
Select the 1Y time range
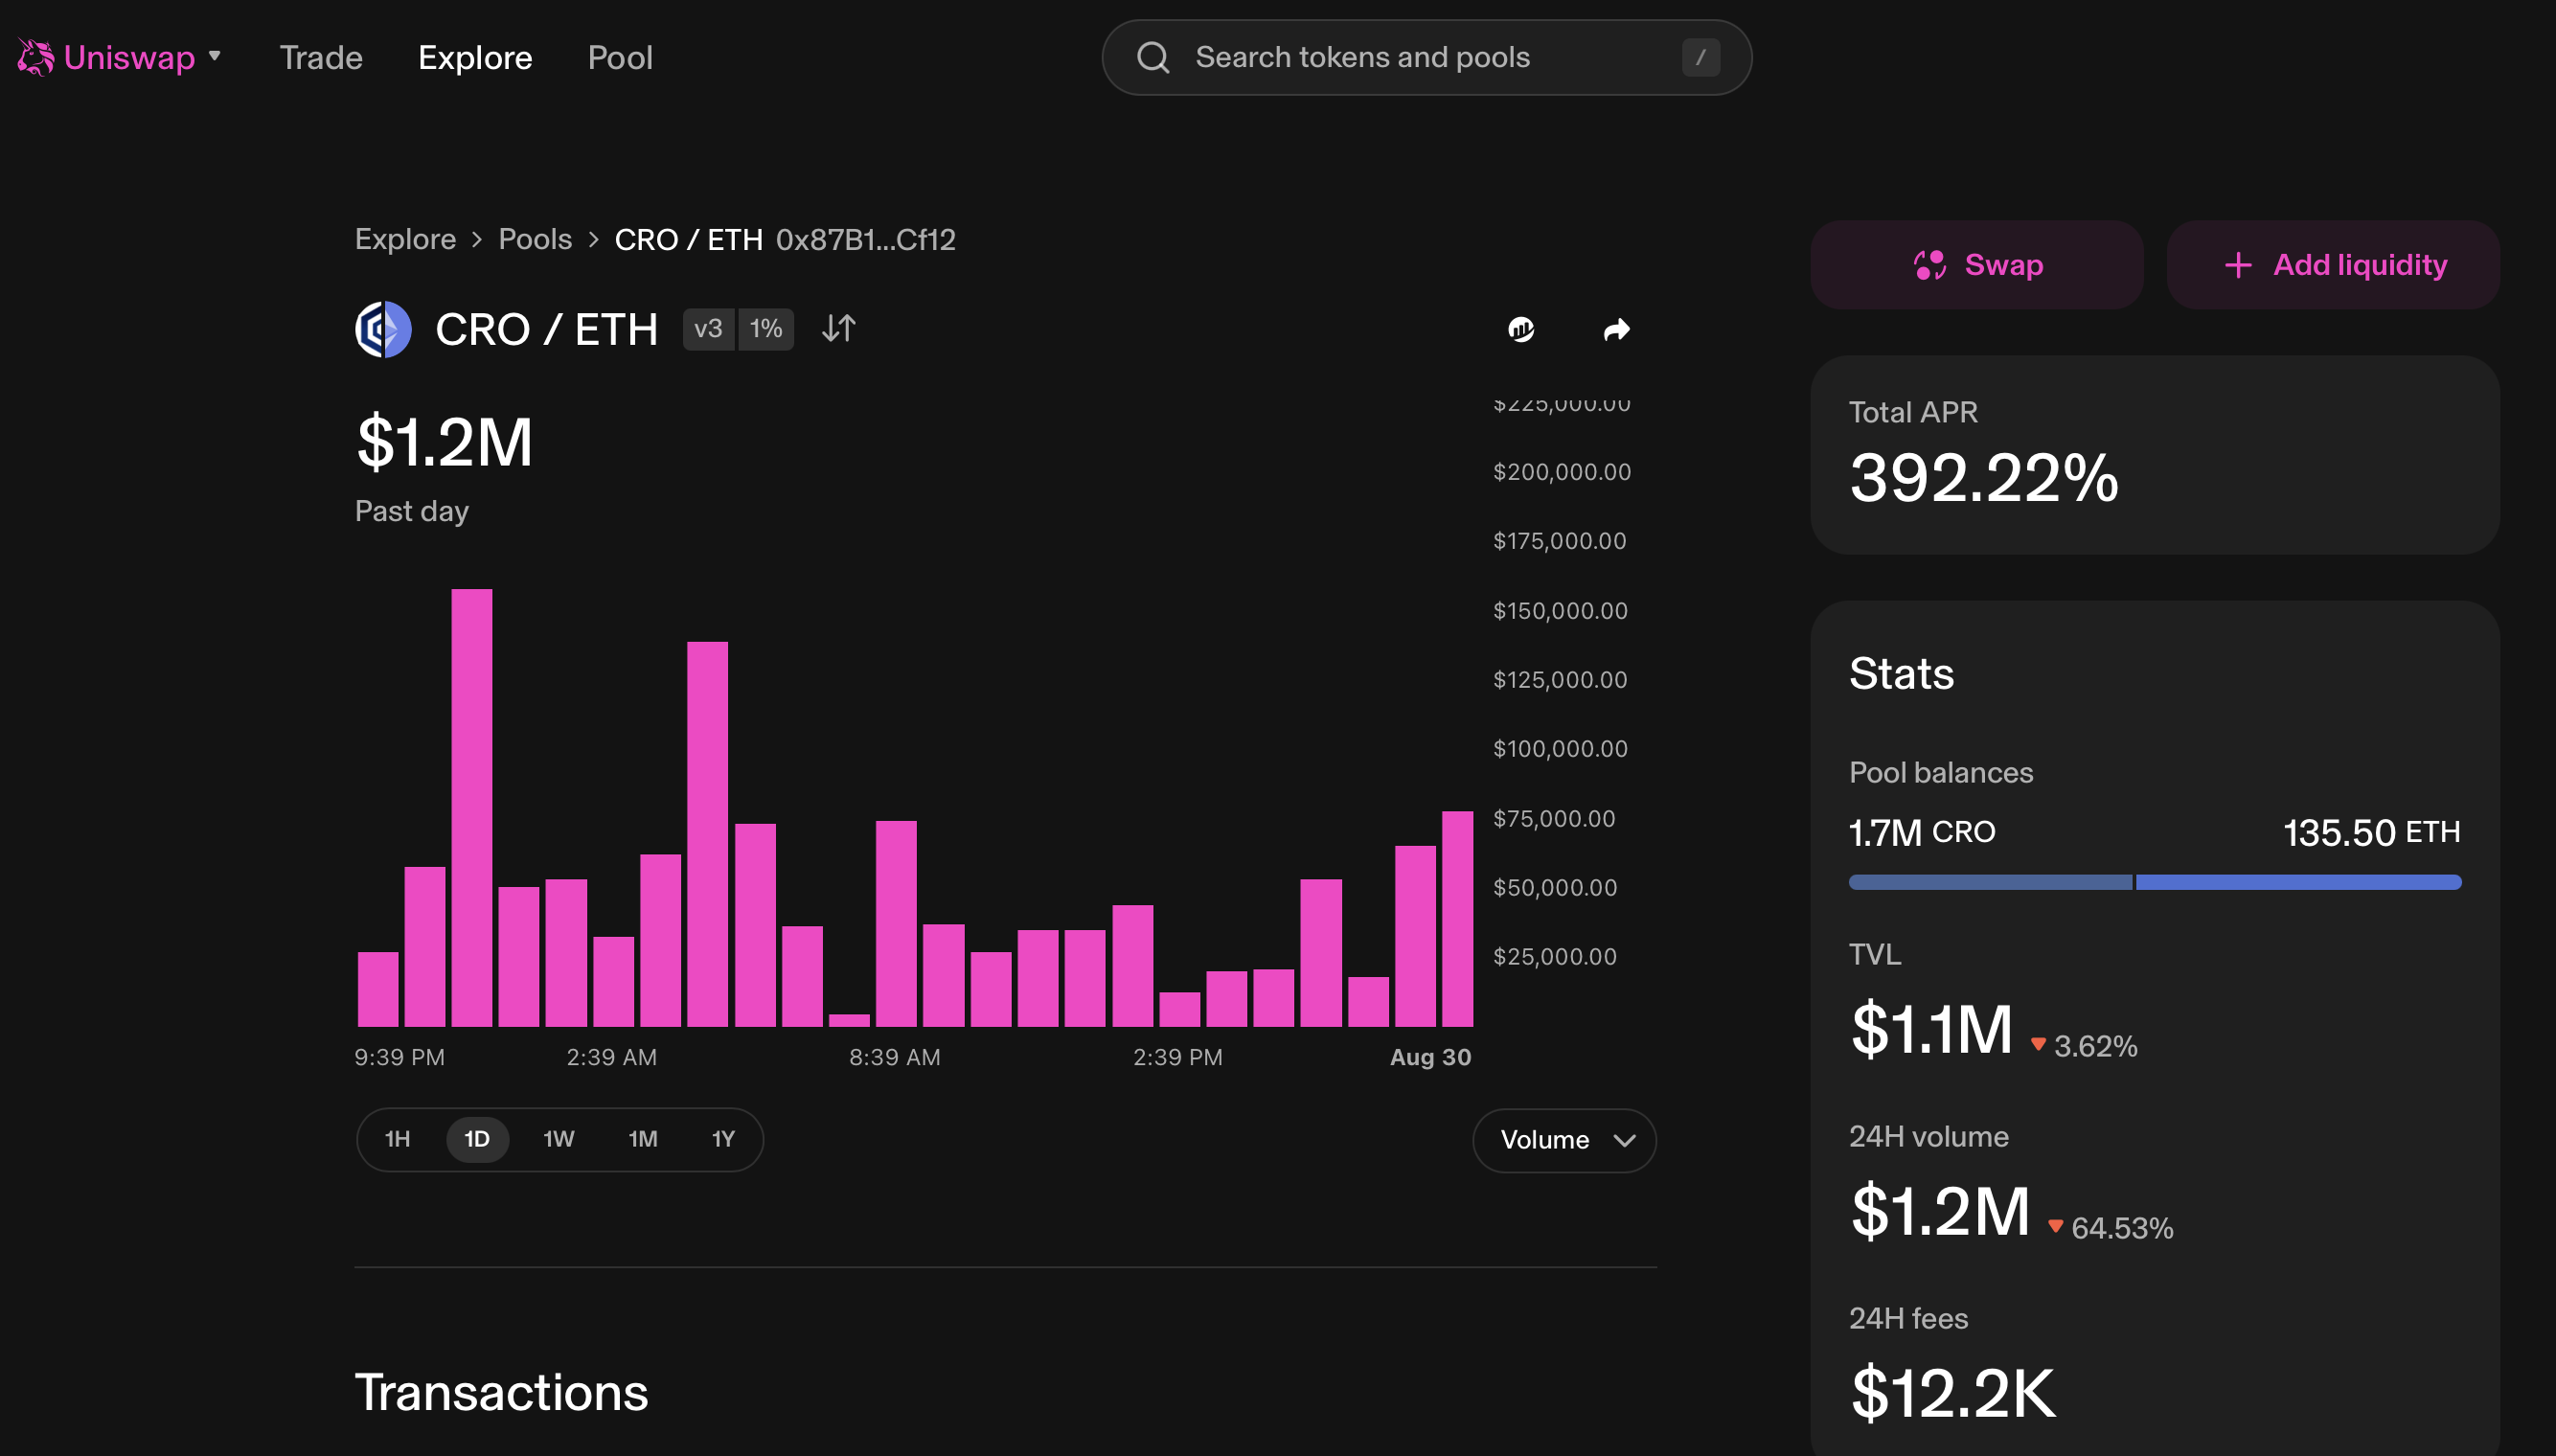tap(723, 1139)
